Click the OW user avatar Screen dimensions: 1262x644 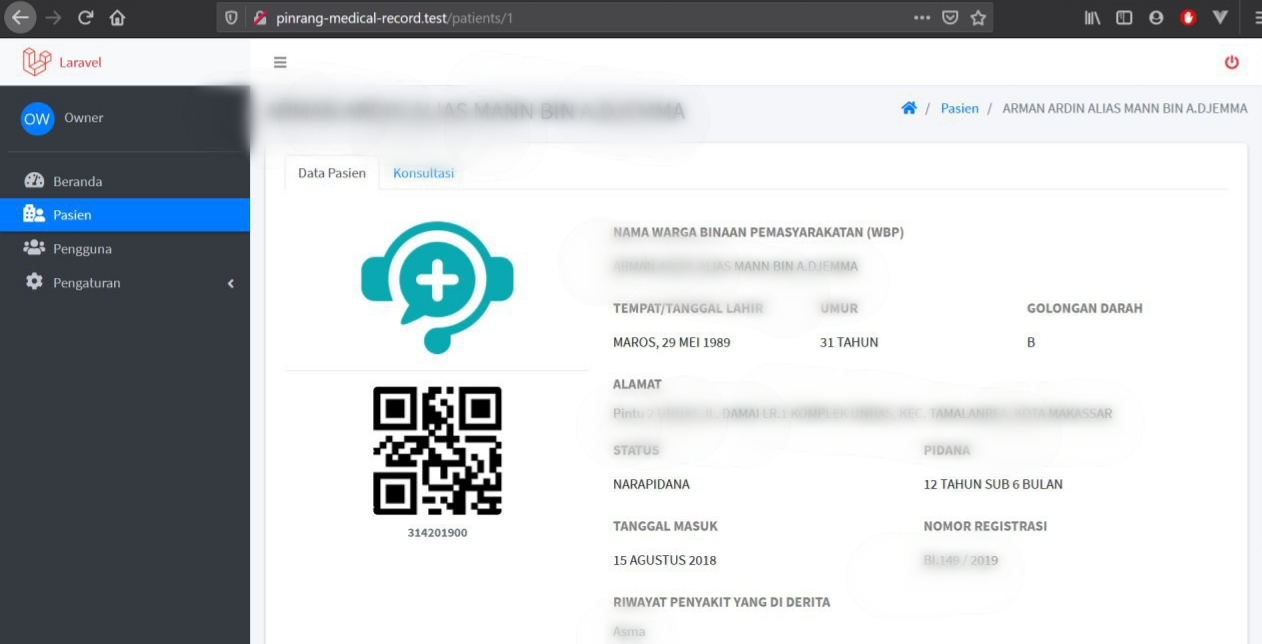tap(37, 118)
